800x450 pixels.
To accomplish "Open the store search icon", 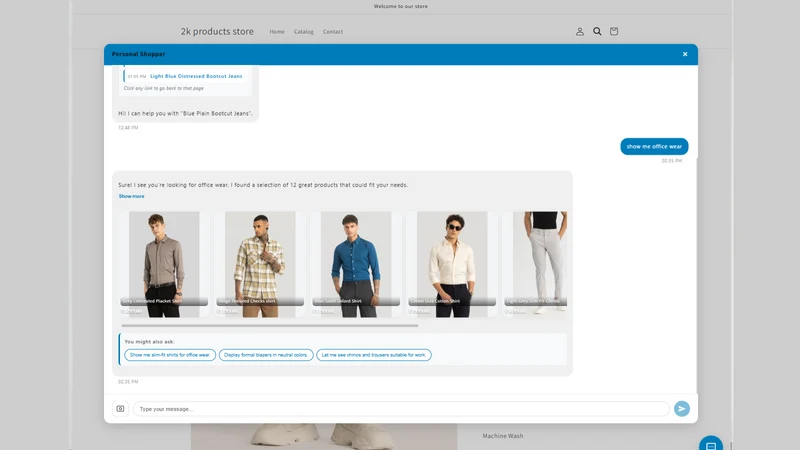I will pos(597,32).
